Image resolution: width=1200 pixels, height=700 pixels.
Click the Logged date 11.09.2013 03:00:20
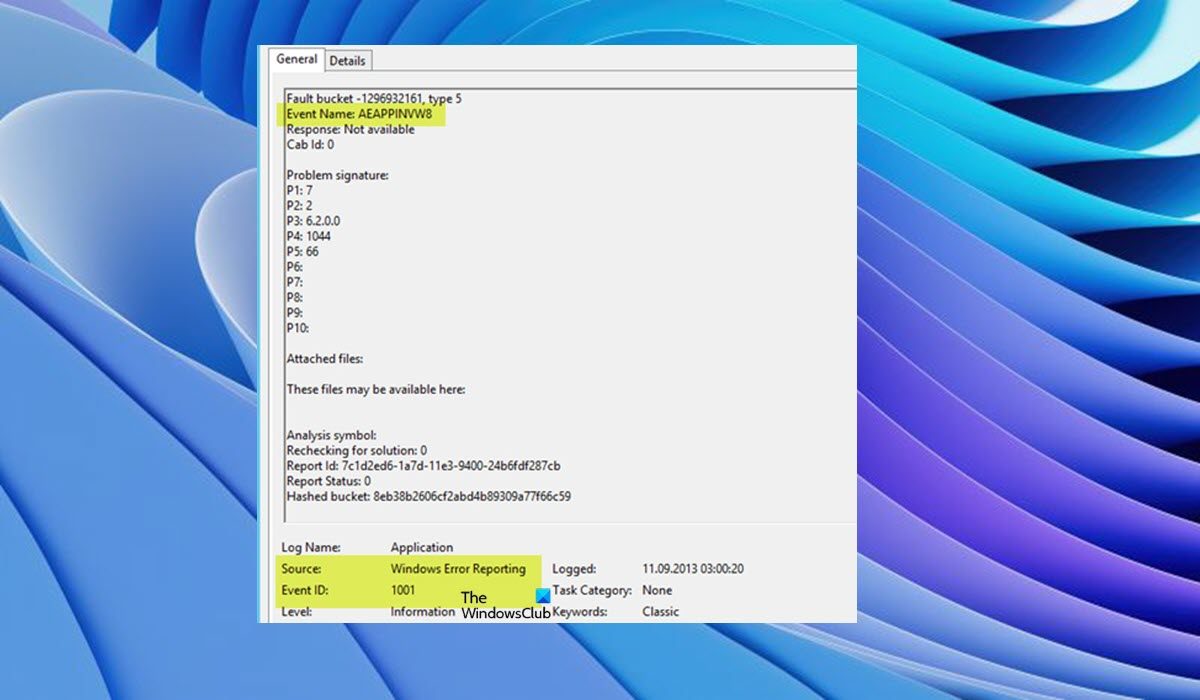[693, 569]
